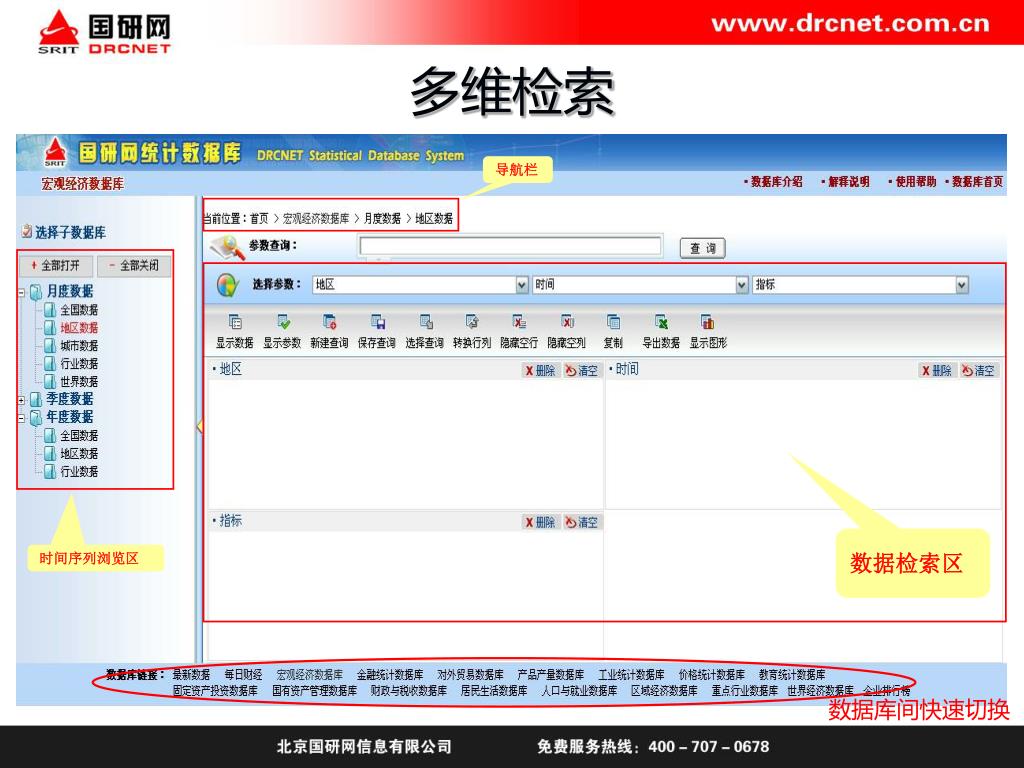Click the yellow sidebar collapse arrow

(x=199, y=426)
